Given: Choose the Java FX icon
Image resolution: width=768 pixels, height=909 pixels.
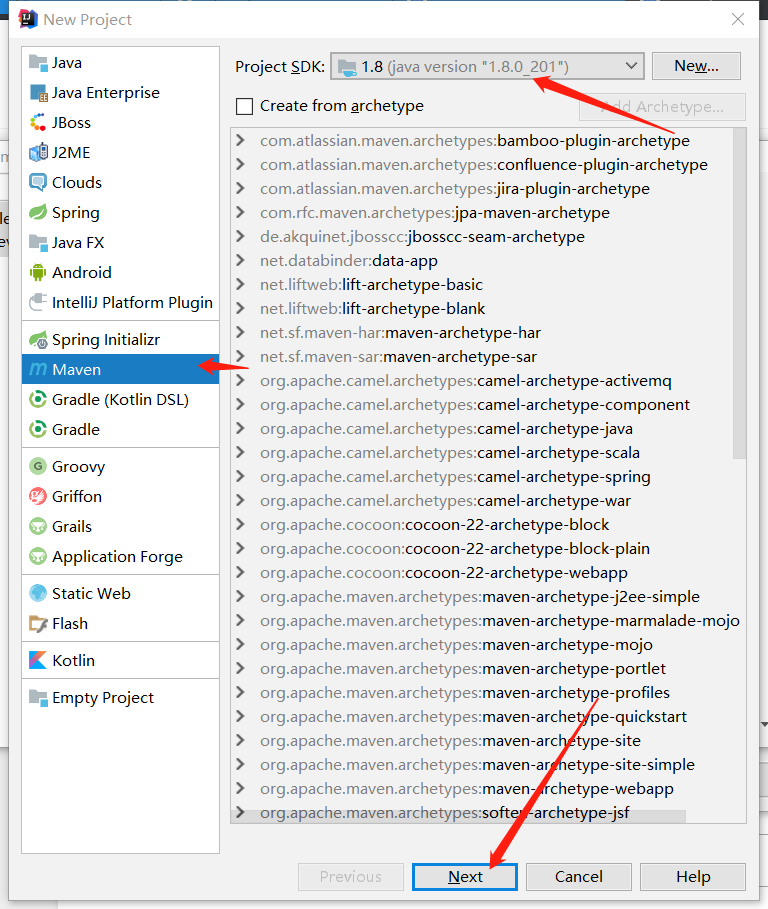Looking at the screenshot, I should point(38,242).
